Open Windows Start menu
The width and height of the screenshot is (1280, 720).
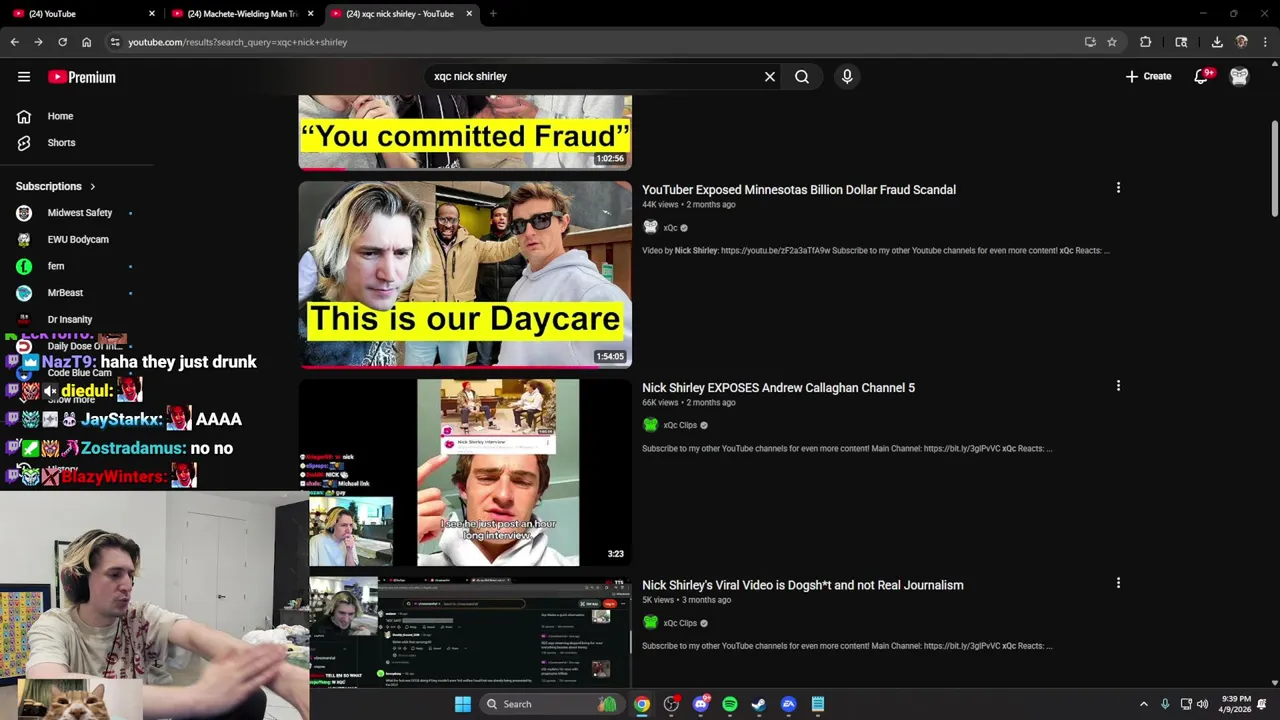[x=463, y=704]
